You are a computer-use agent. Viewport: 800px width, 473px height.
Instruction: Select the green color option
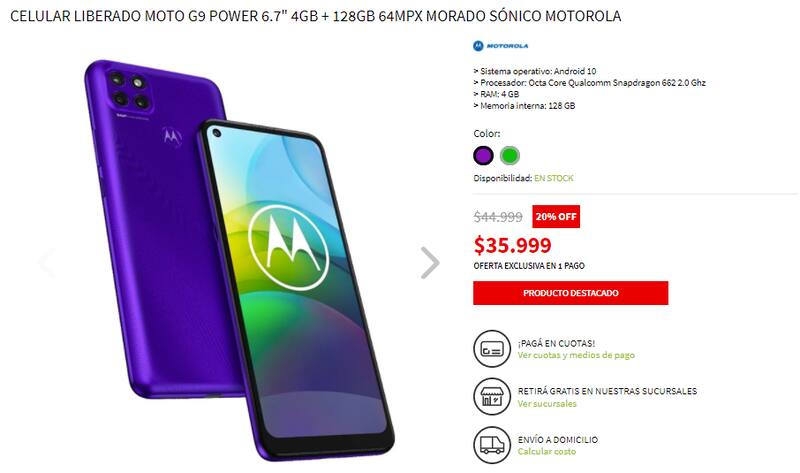pos(510,156)
